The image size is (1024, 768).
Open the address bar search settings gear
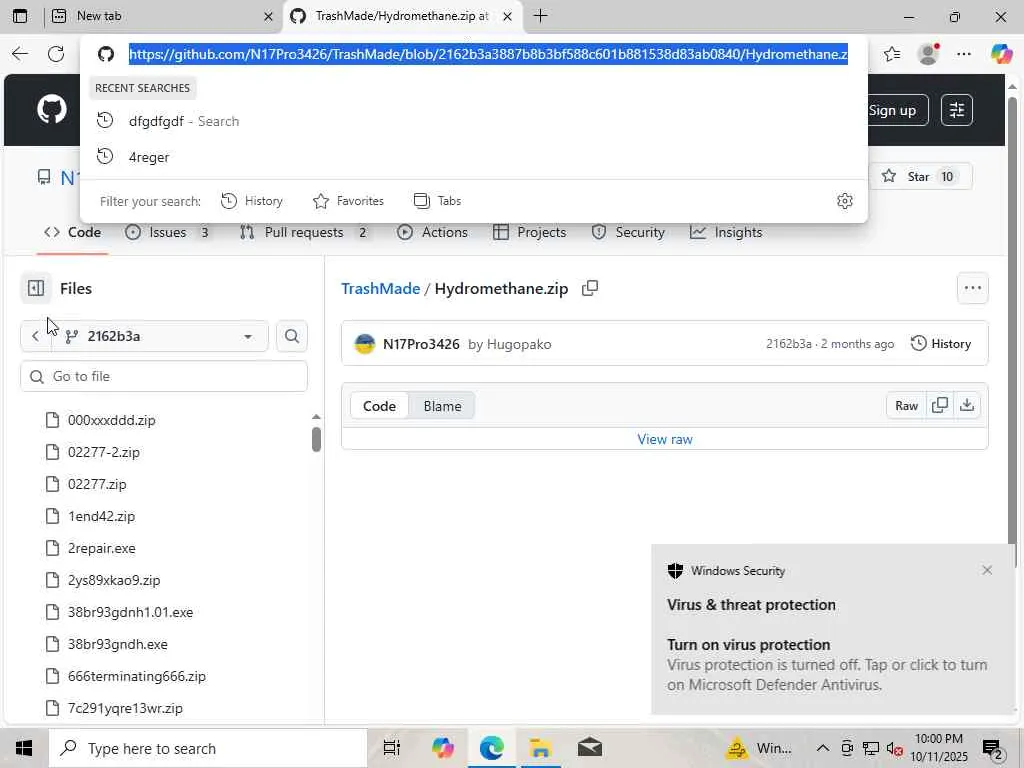[844, 201]
